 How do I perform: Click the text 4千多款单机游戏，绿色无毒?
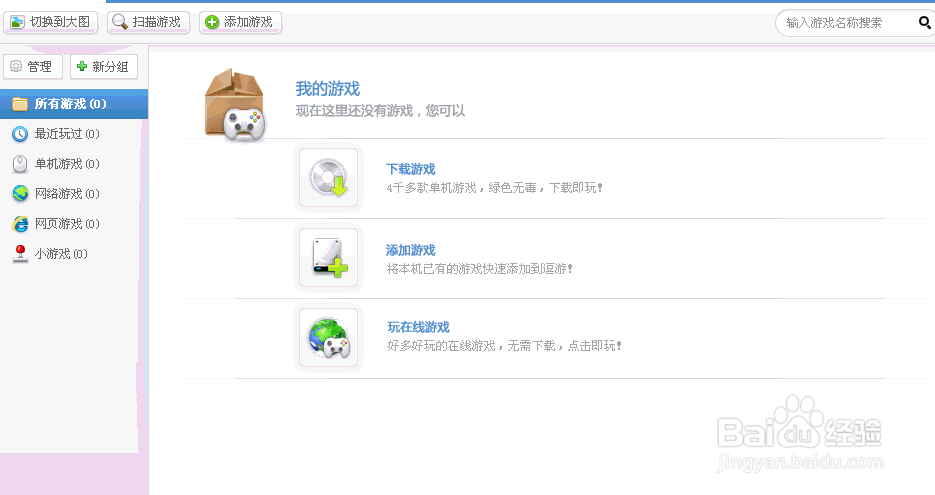coord(462,188)
